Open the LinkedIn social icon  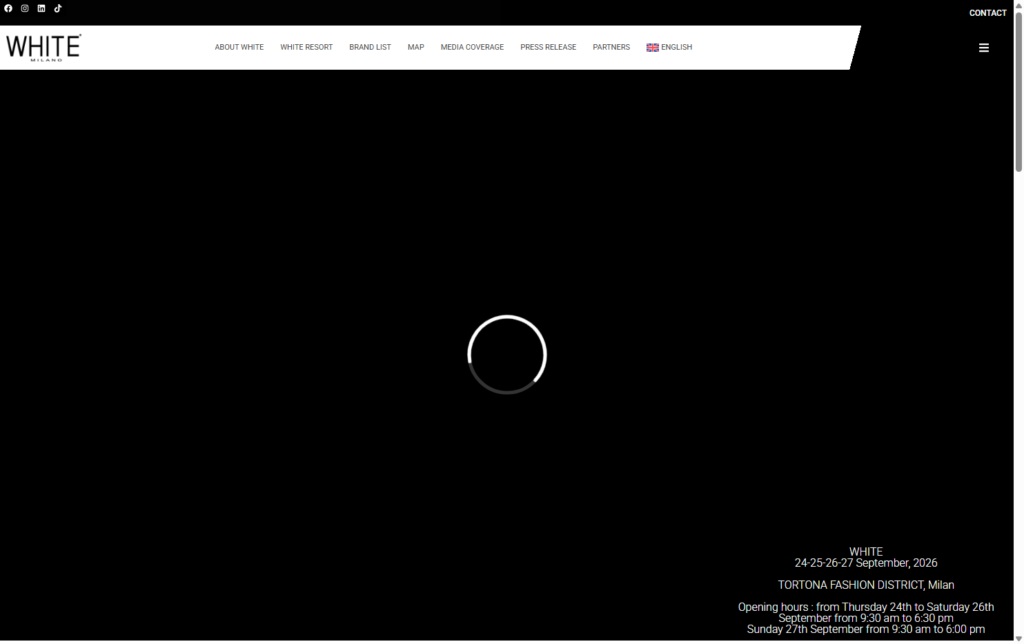[x=41, y=8]
